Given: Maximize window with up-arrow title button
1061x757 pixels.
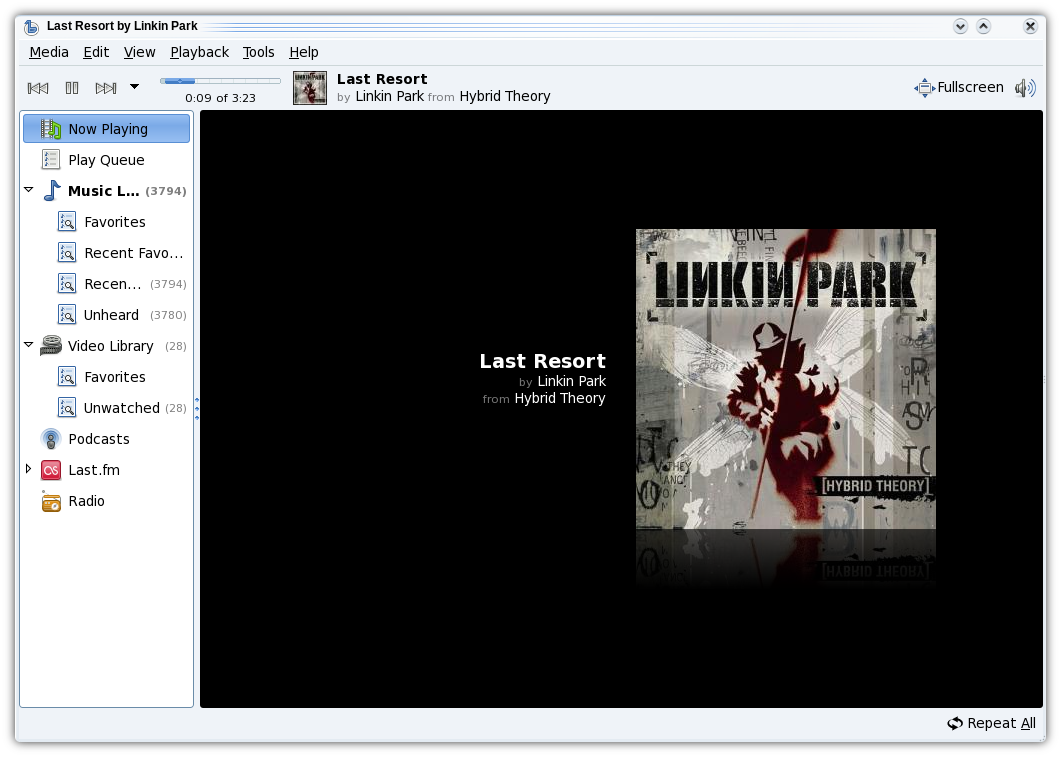Looking at the screenshot, I should tap(983, 26).
